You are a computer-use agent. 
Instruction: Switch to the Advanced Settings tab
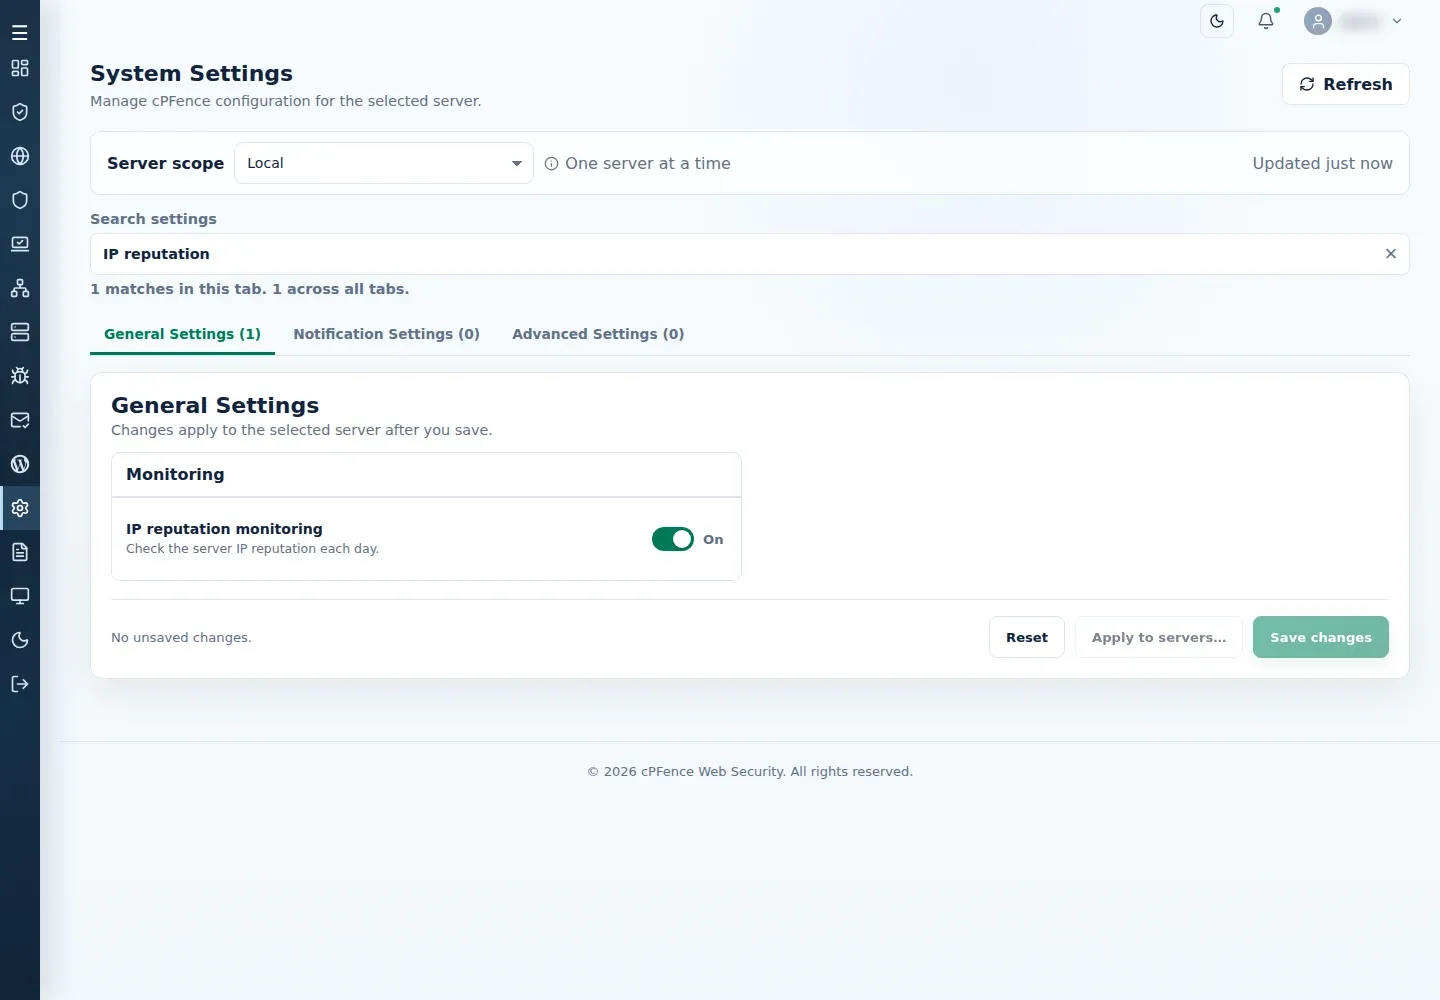click(598, 334)
